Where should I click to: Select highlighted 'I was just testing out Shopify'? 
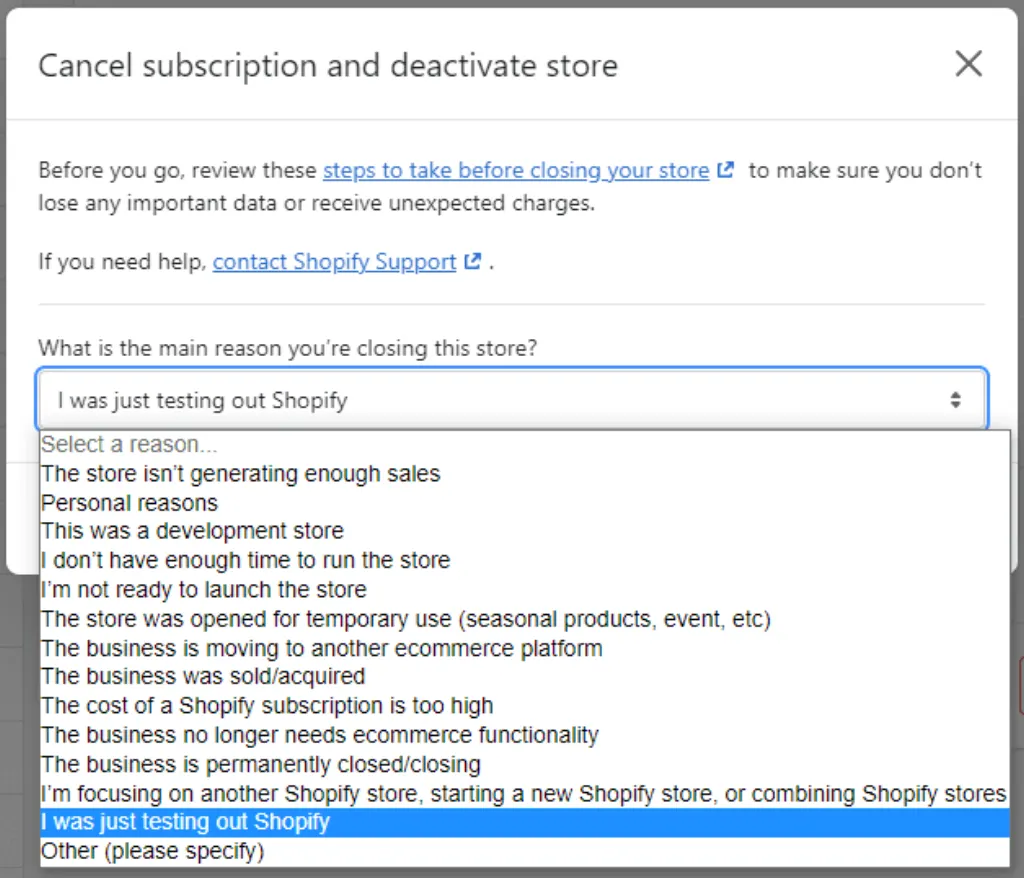(x=524, y=822)
